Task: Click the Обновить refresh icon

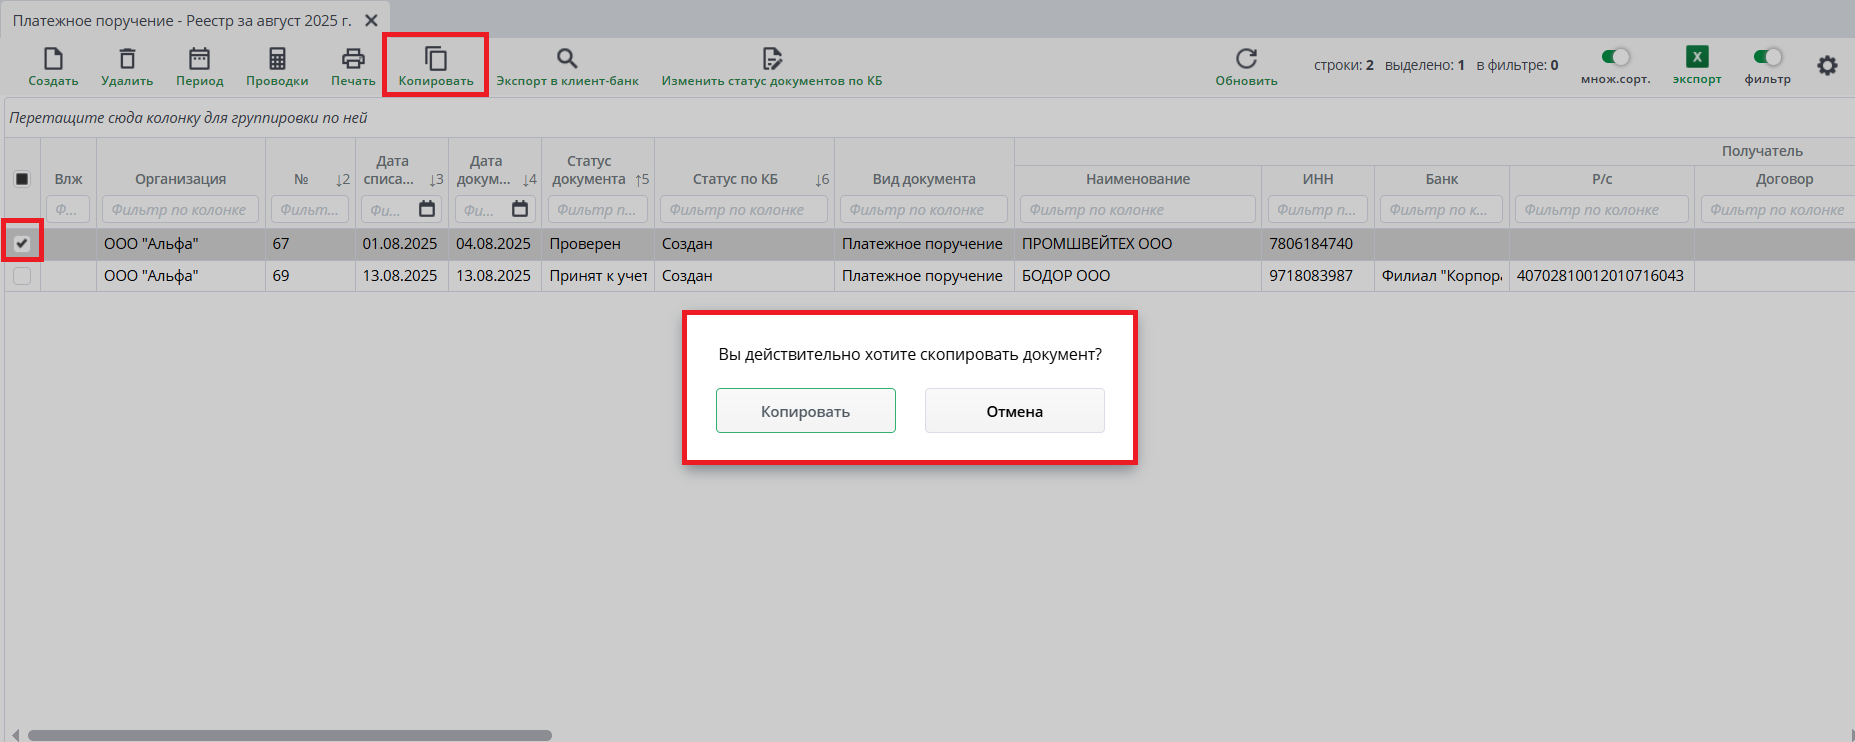Action: (1246, 59)
